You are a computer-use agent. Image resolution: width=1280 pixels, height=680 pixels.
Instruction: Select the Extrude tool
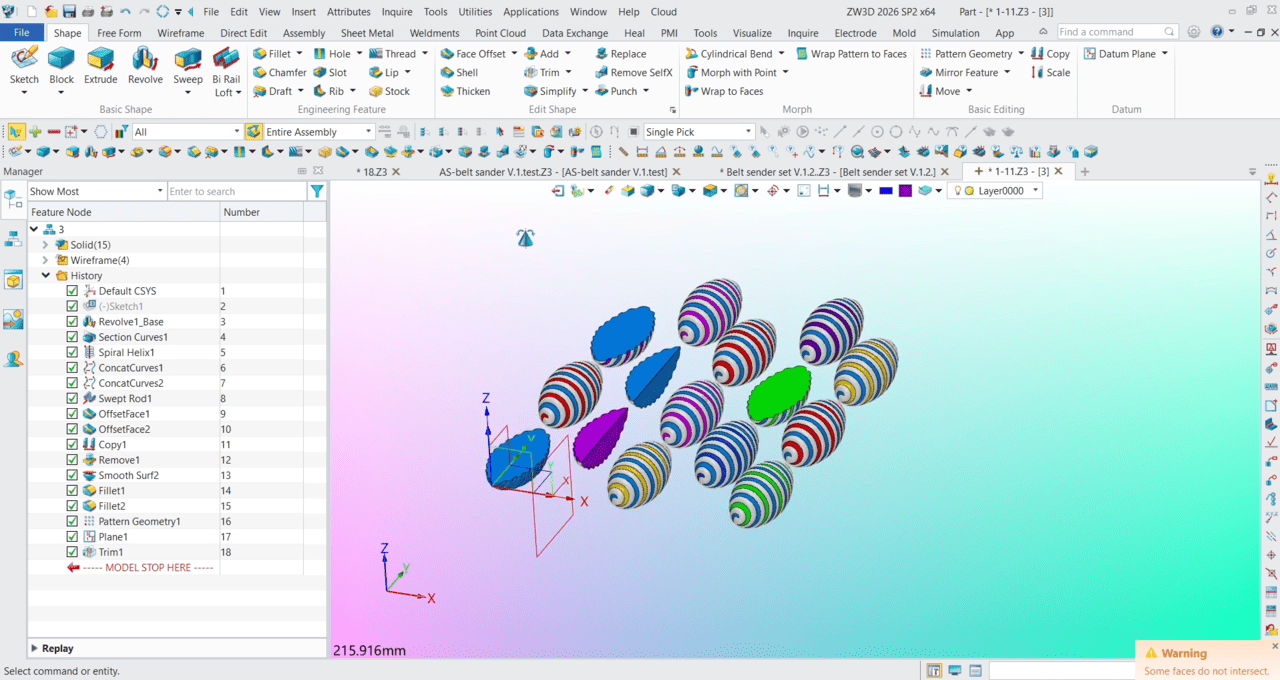click(x=100, y=66)
